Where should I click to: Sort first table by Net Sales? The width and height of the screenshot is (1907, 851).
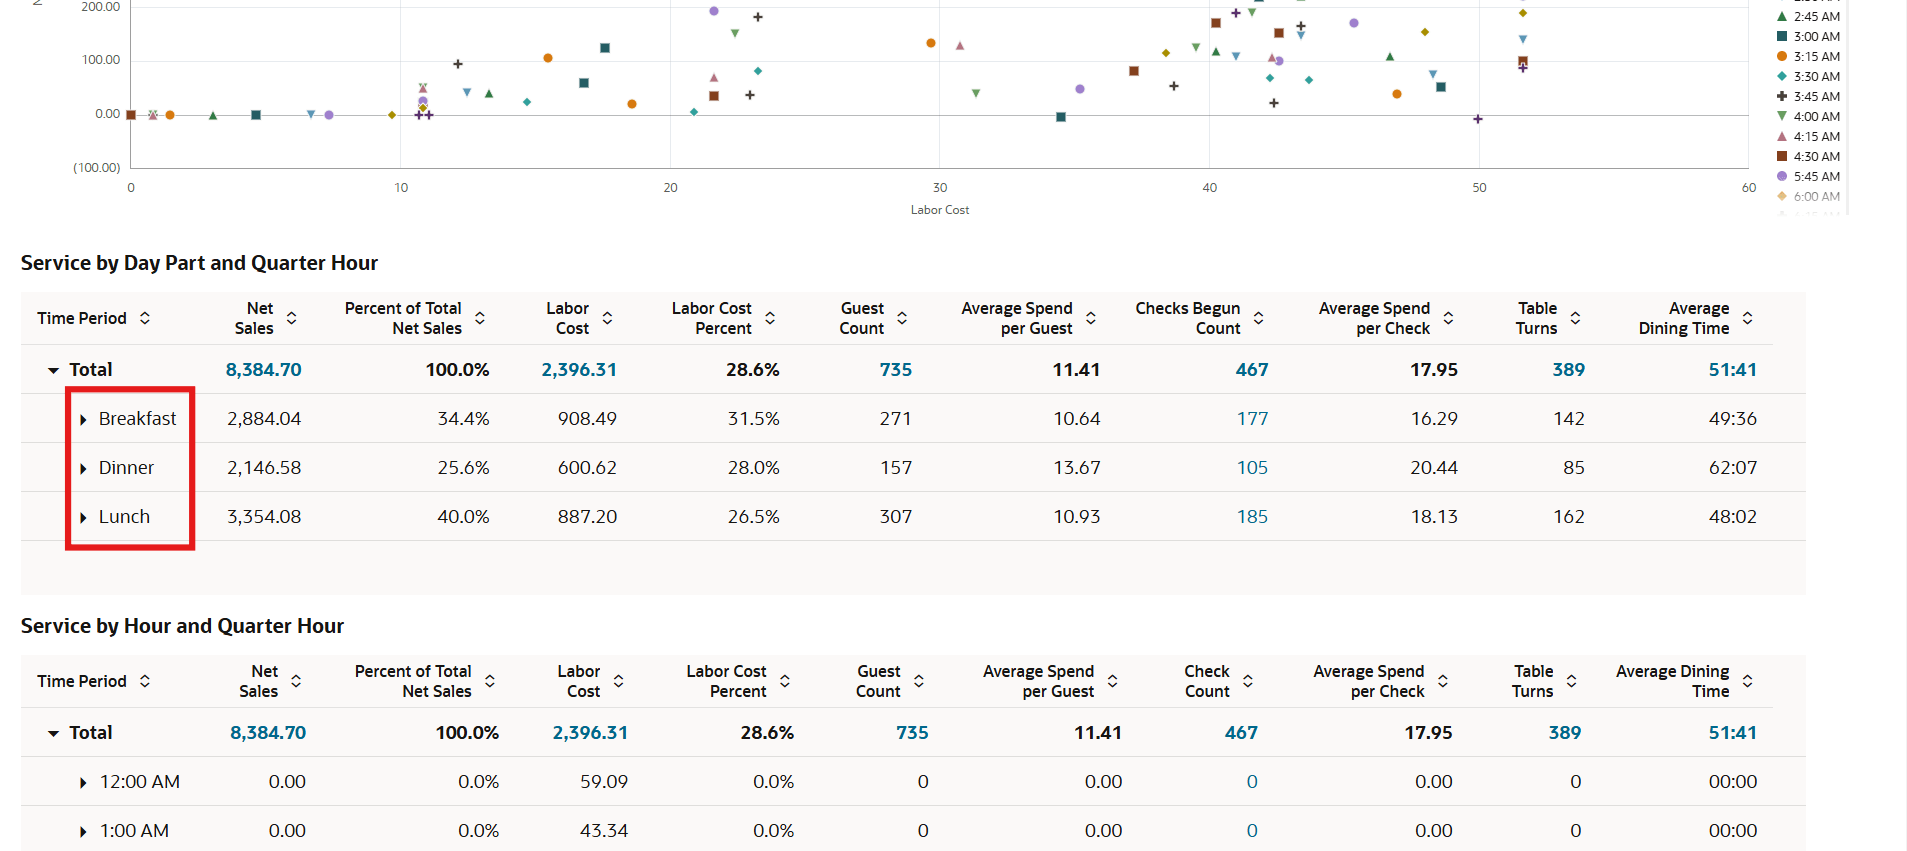point(292,318)
